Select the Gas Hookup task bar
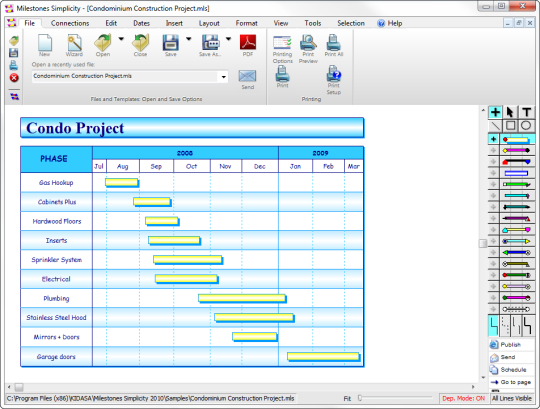The height and width of the screenshot is (409, 540). click(x=122, y=182)
